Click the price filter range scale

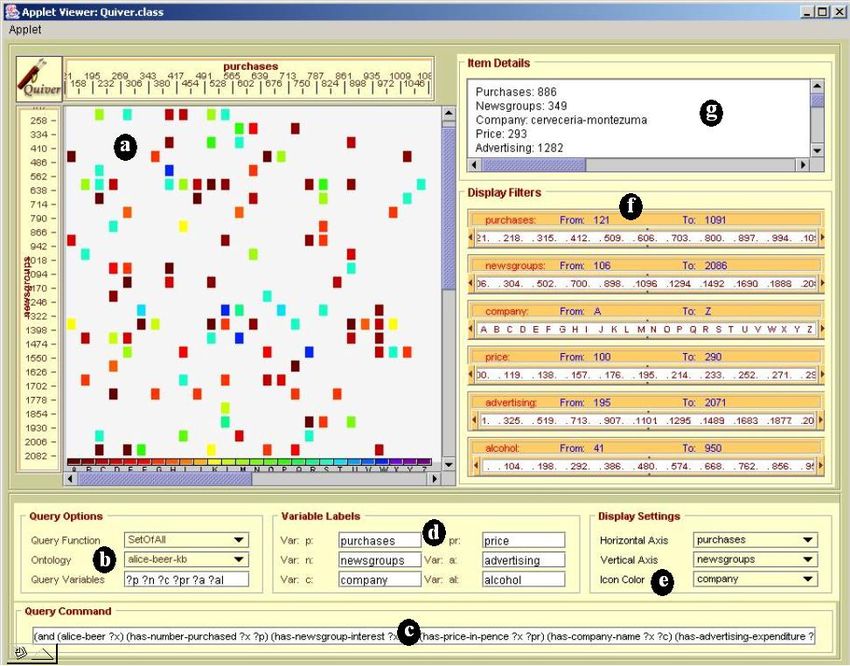pyautogui.click(x=646, y=374)
